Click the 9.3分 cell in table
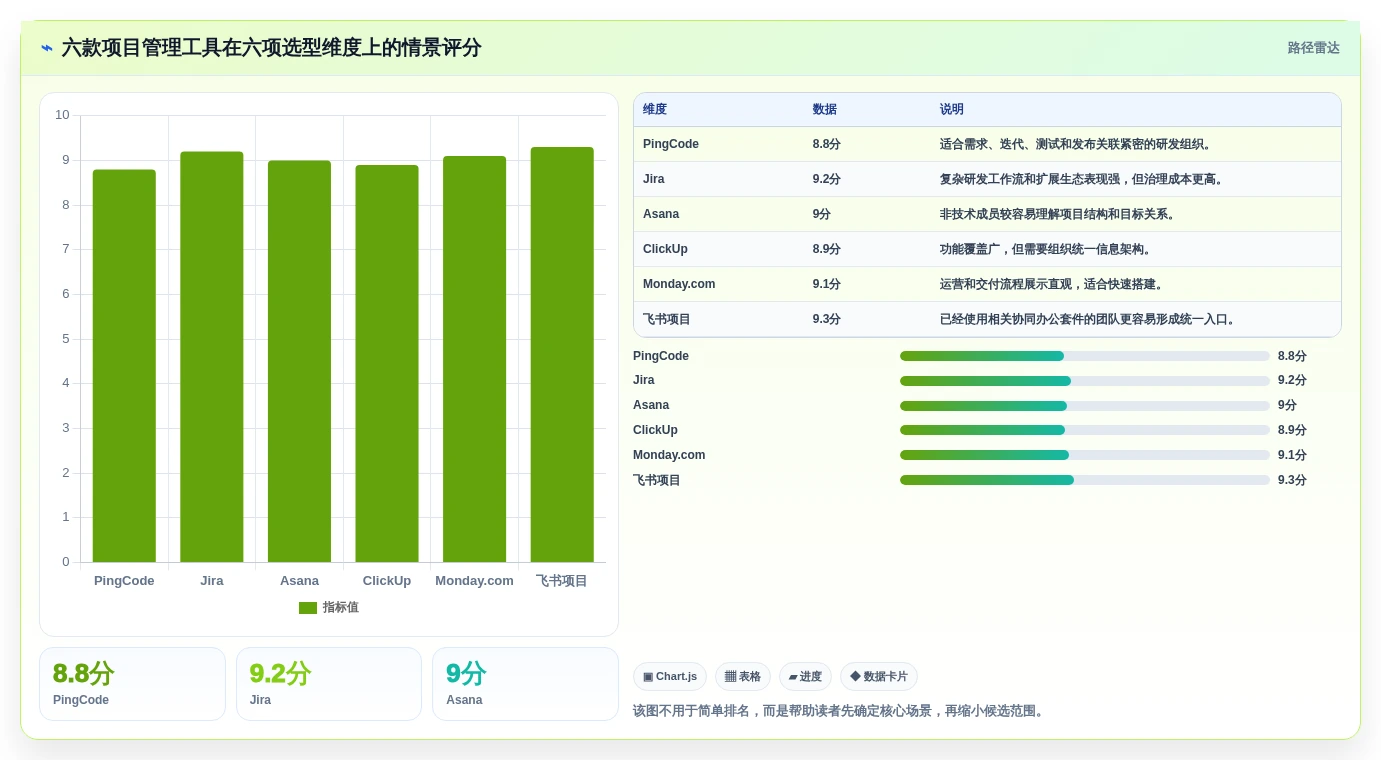 pos(827,319)
